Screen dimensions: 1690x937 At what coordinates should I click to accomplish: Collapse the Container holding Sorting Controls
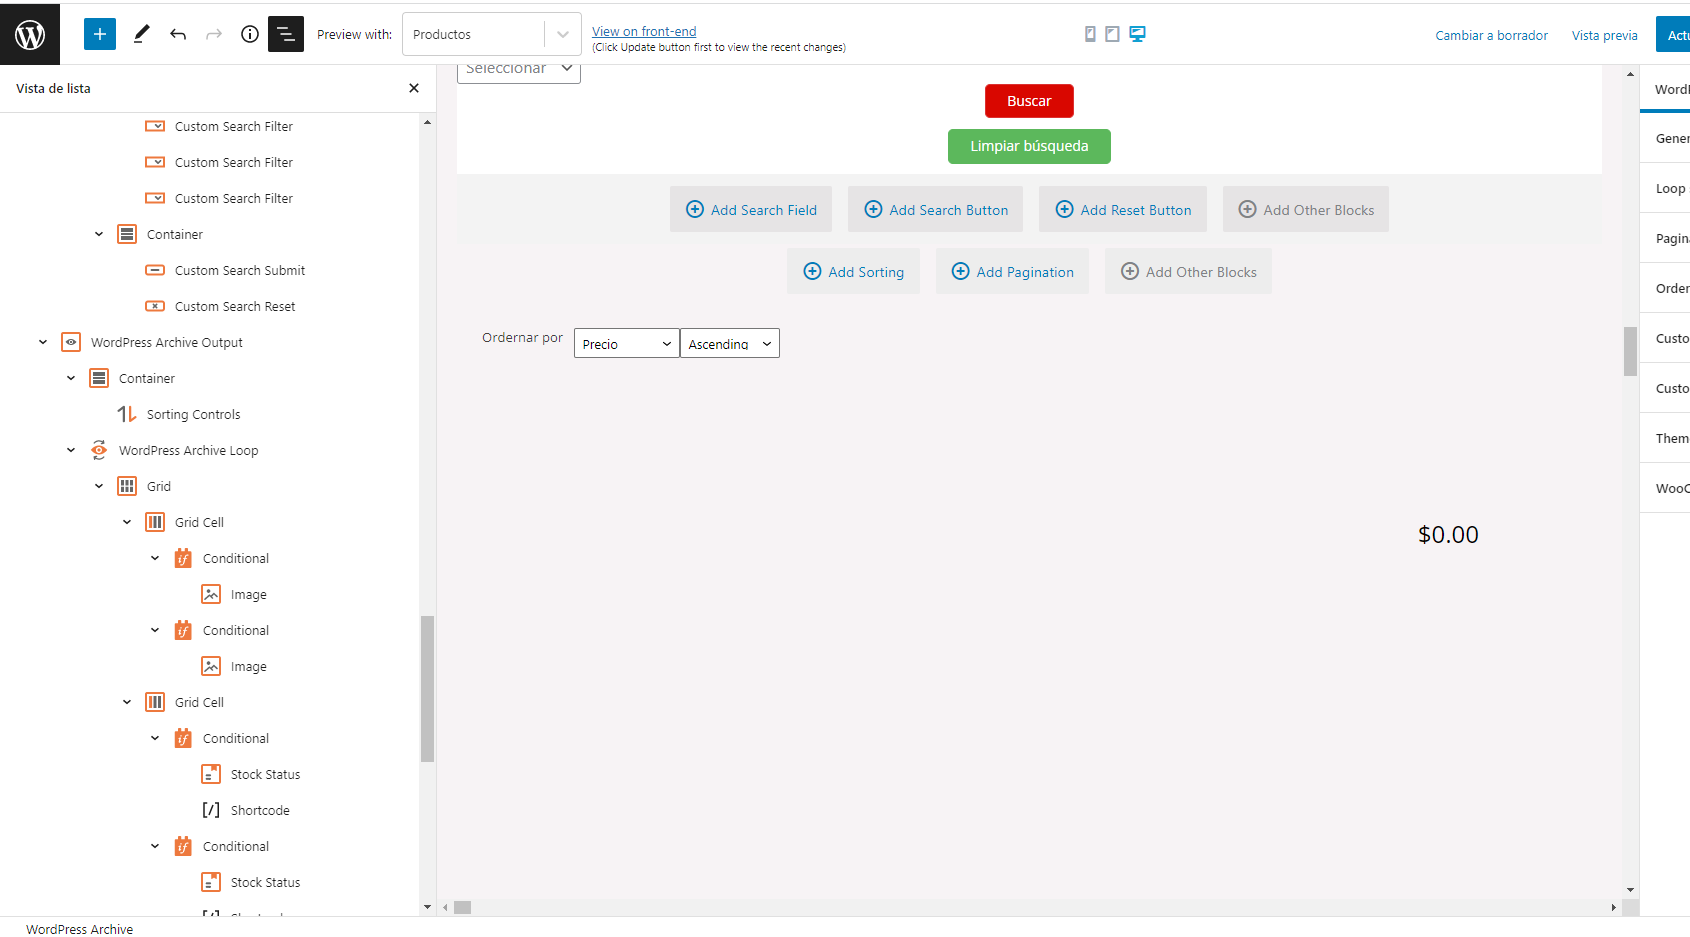coord(71,378)
